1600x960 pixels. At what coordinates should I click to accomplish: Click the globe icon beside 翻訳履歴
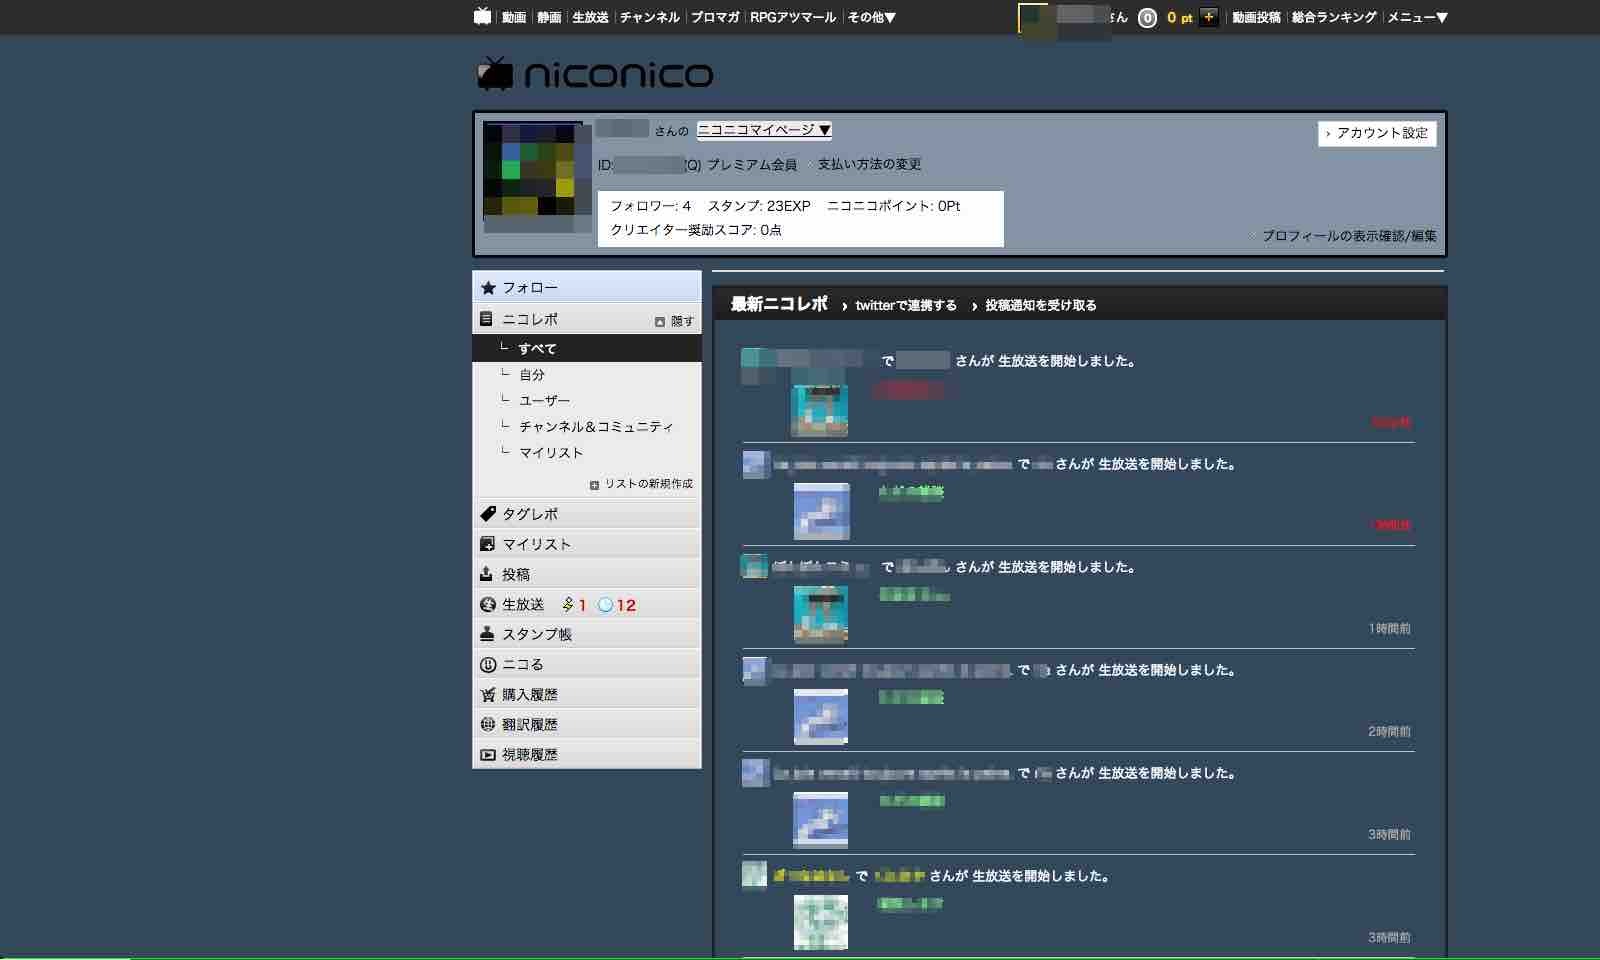tap(488, 724)
